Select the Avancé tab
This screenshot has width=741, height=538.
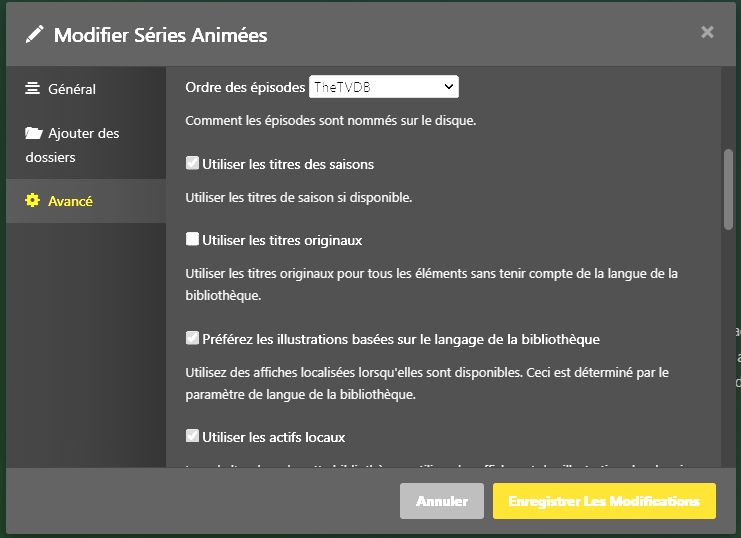(70, 201)
